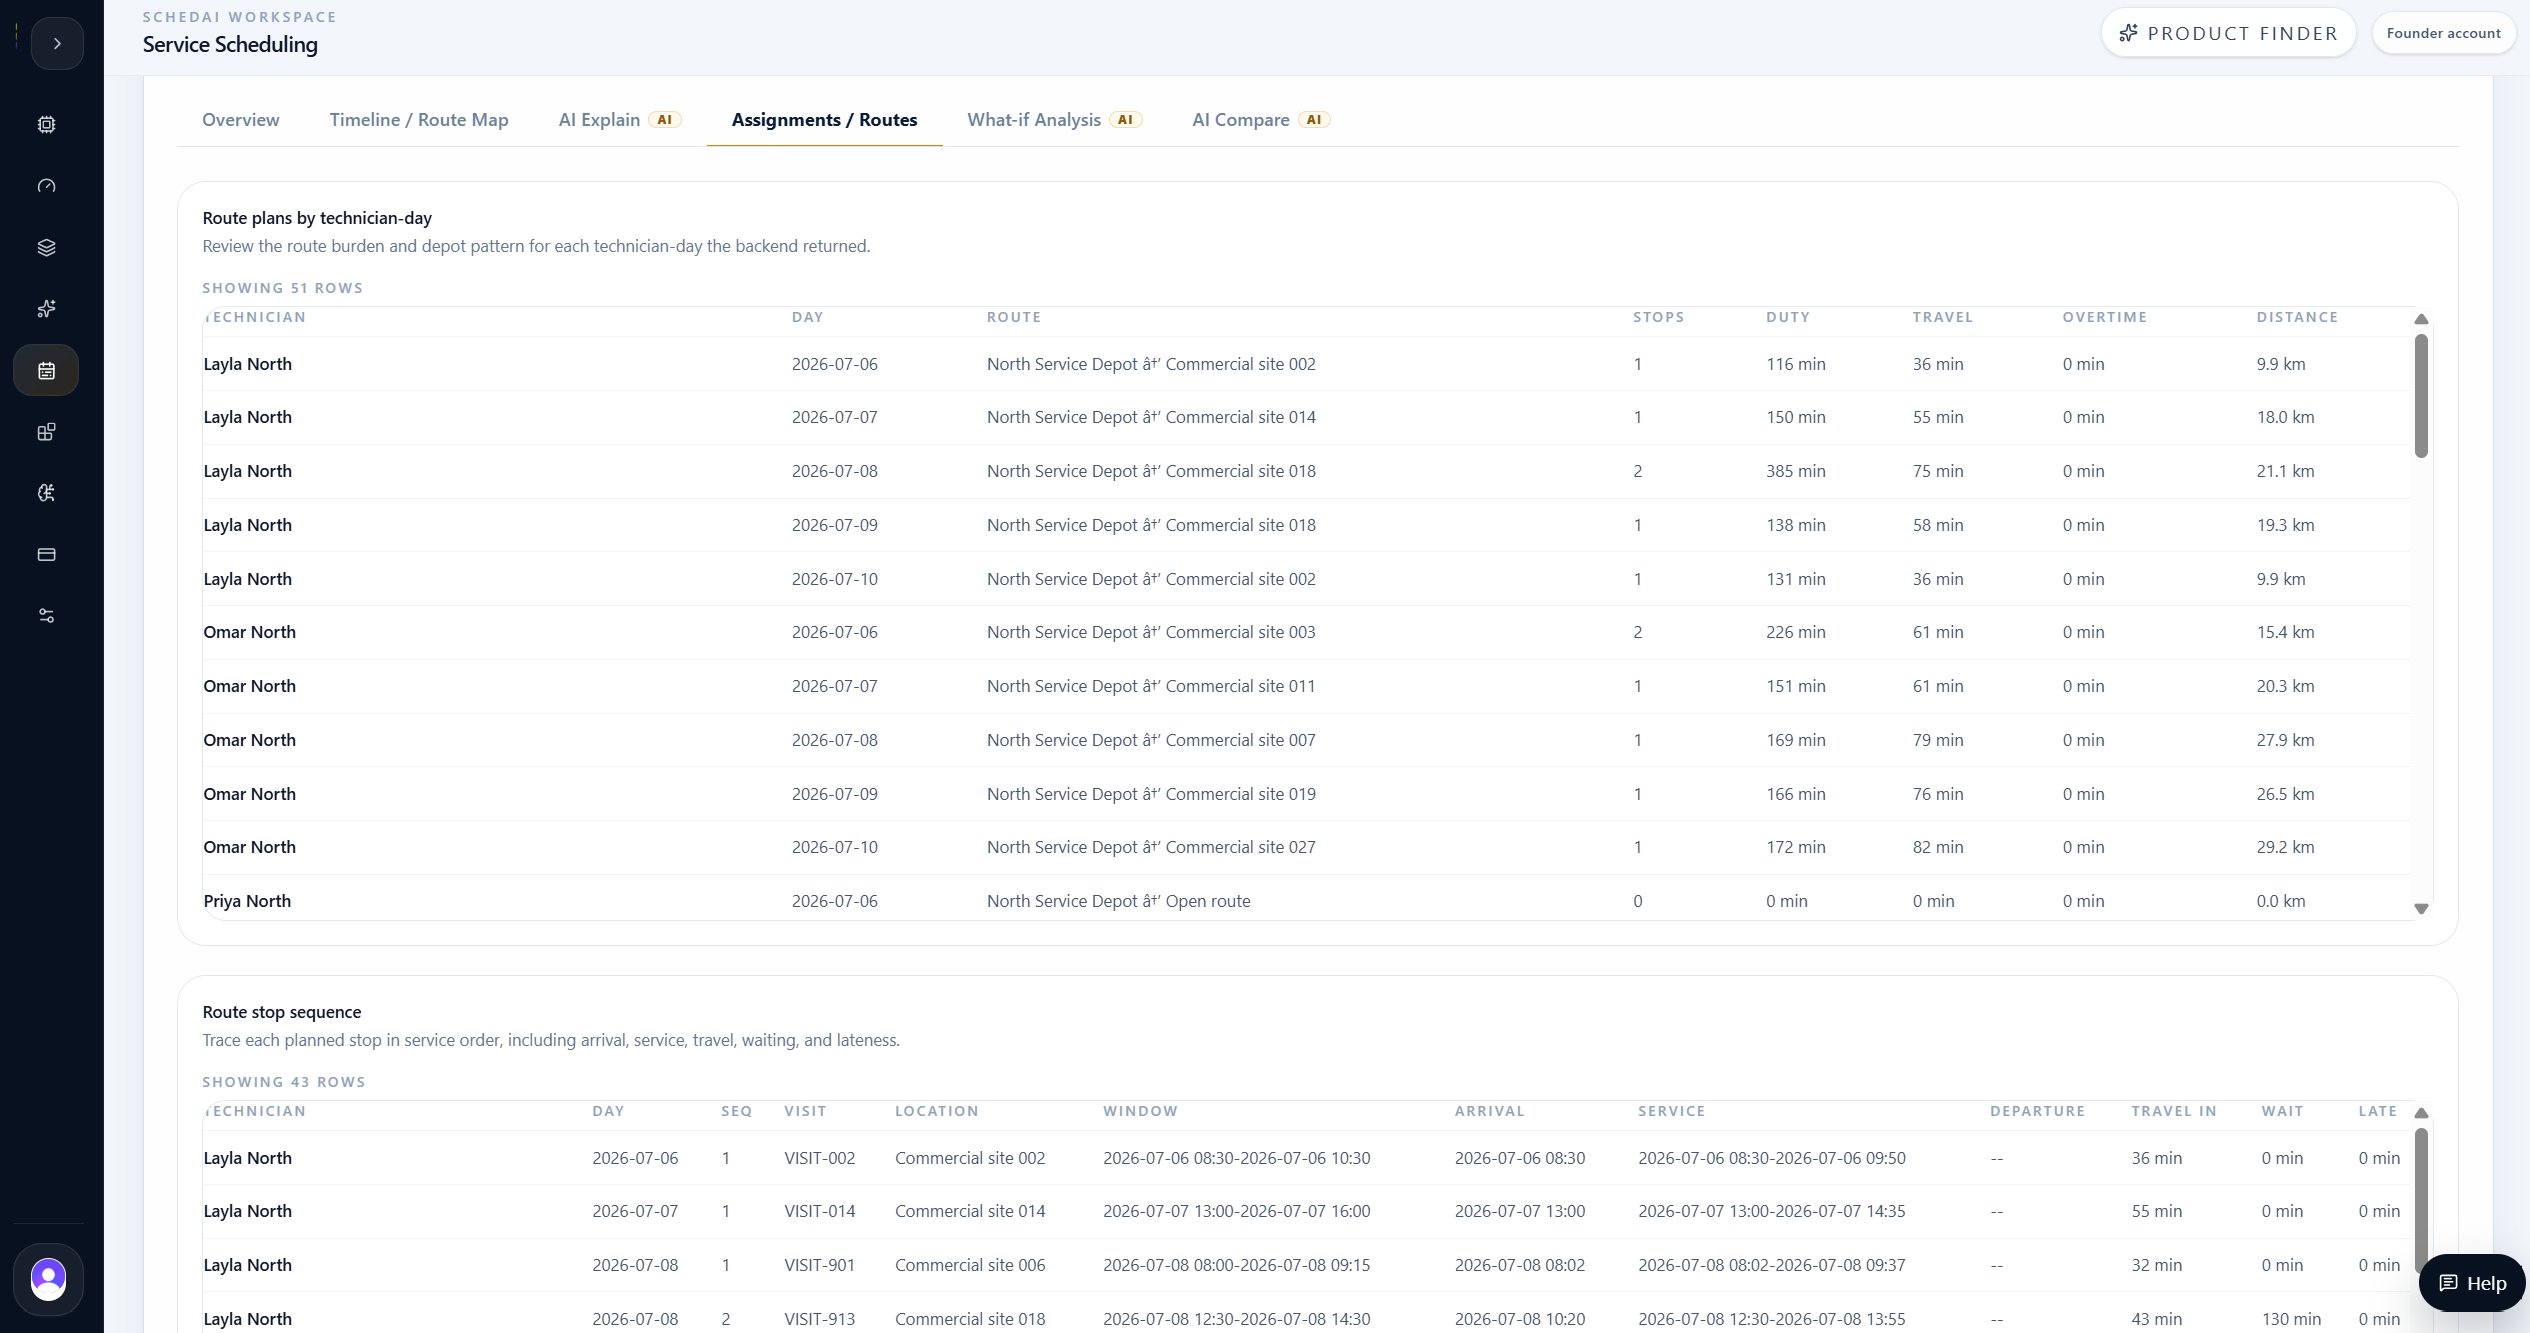Expand the sidebar with the chevron button
The height and width of the screenshot is (1333, 2530).
[x=57, y=44]
